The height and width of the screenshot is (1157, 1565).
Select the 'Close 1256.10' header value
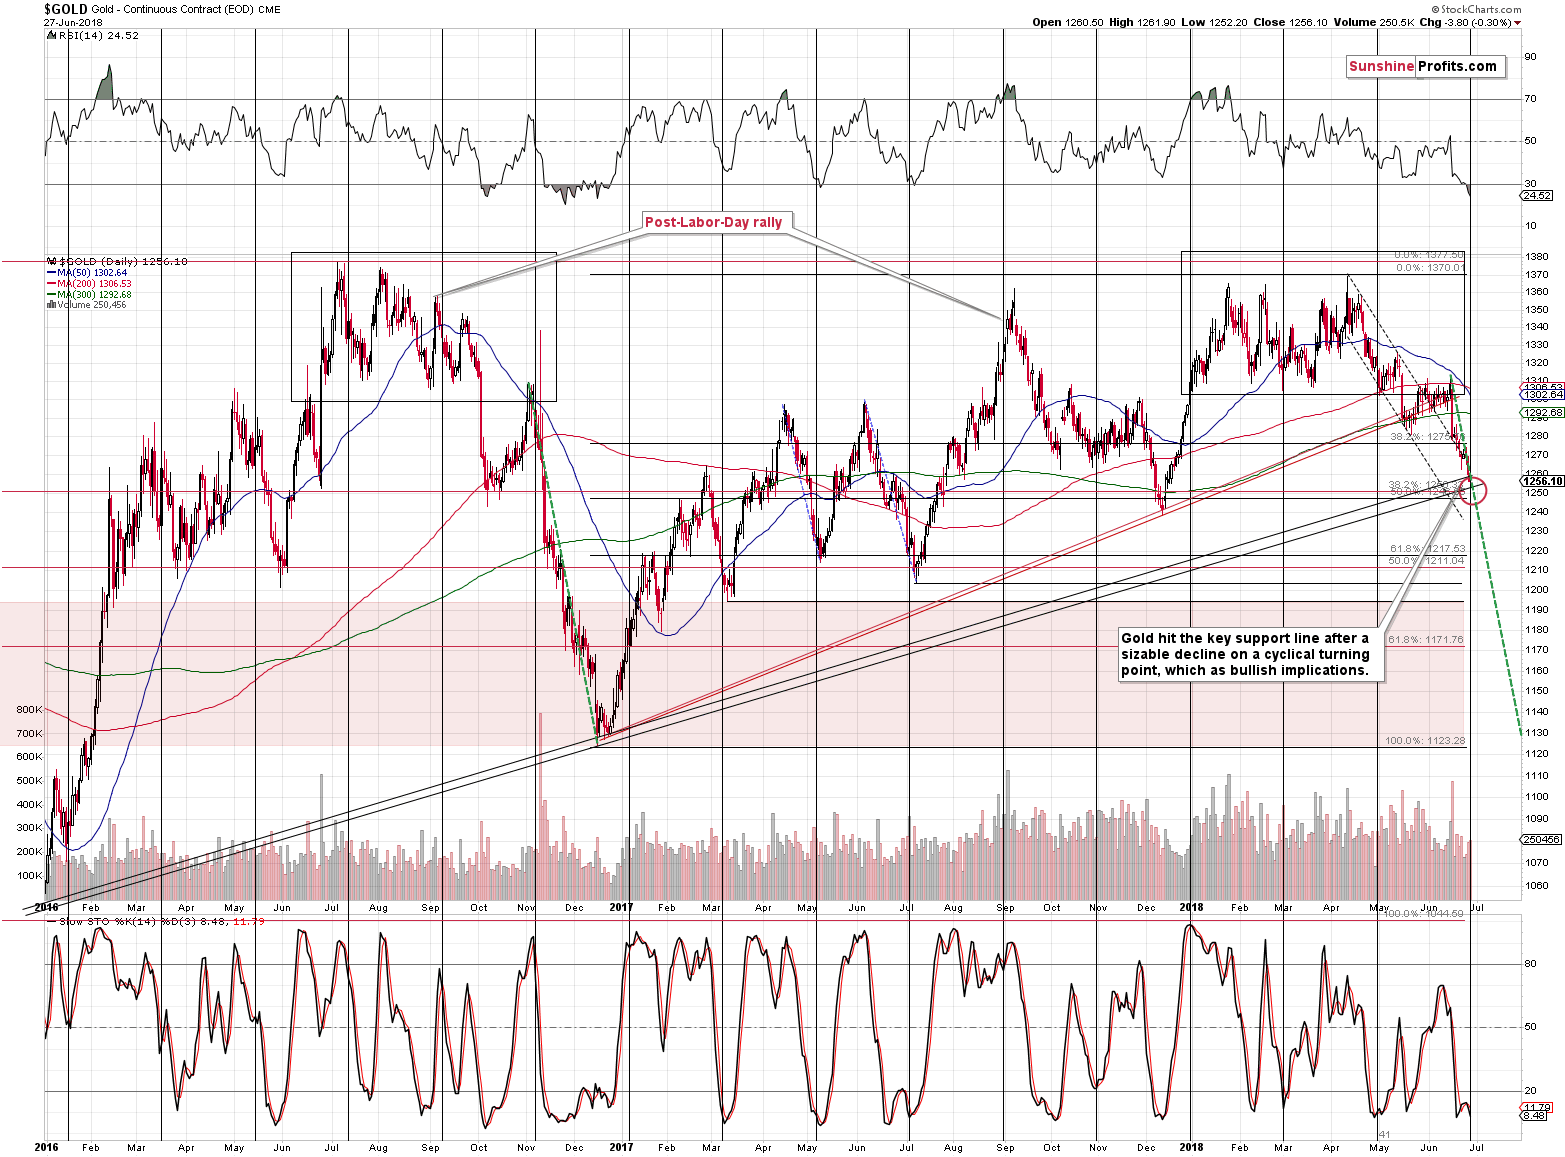pos(1289,22)
